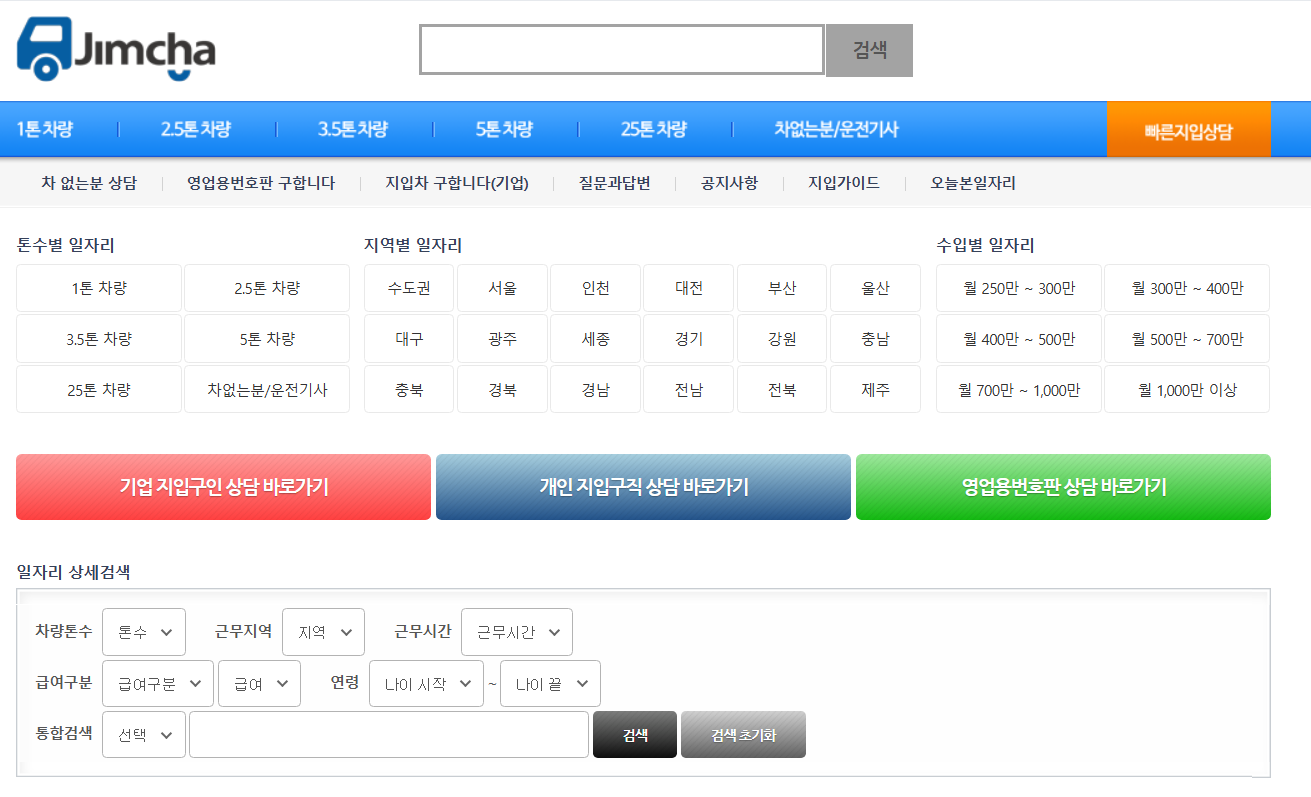Viewport: 1311px width, 797px height.
Task: Choose 전북 region
Action: tap(782, 390)
